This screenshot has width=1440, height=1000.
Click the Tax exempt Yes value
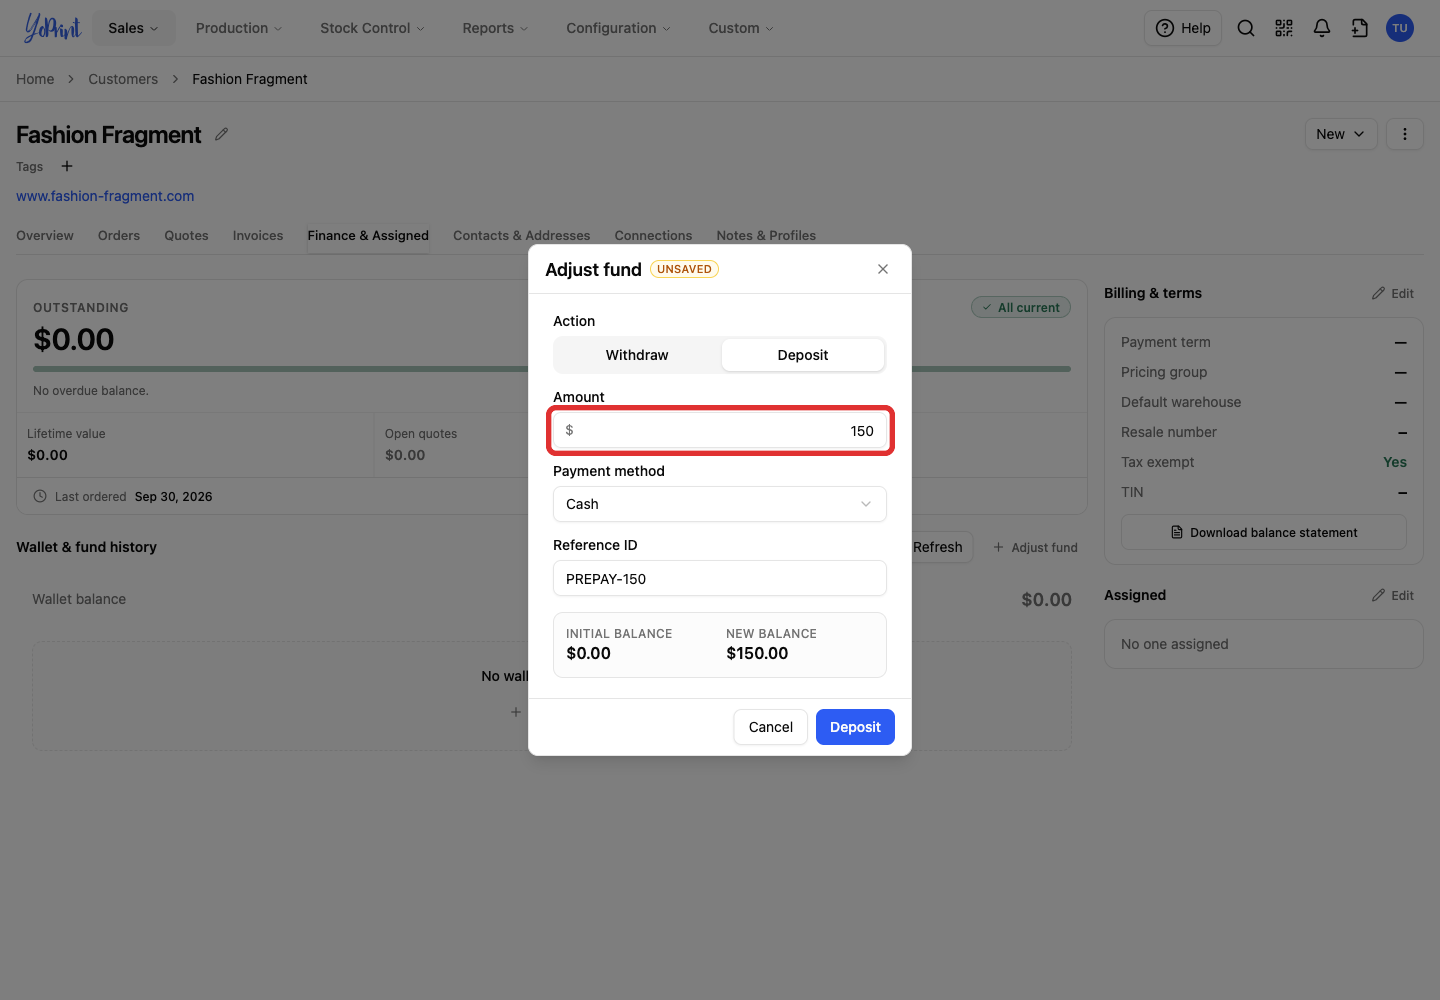pyautogui.click(x=1395, y=462)
